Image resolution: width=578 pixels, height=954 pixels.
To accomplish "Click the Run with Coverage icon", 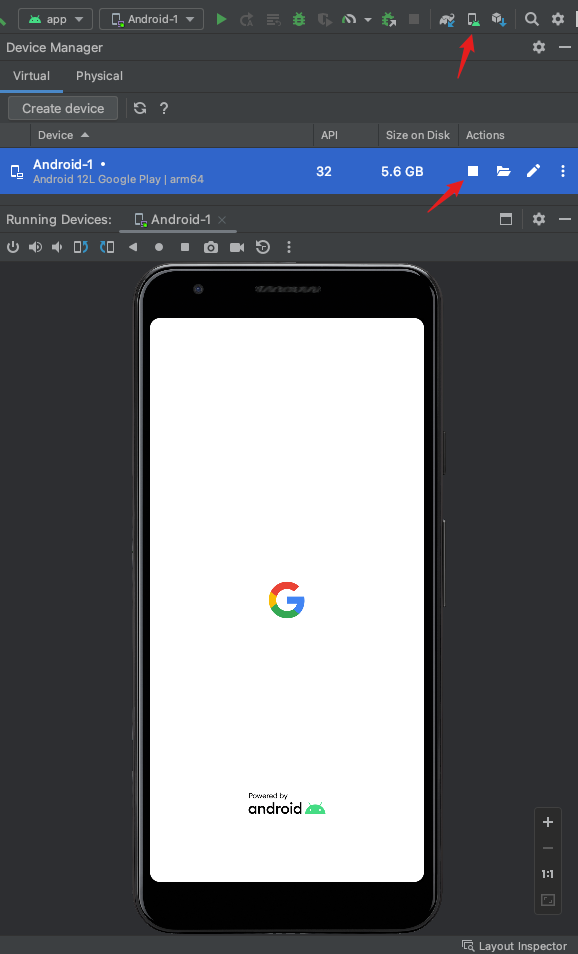I will tap(325, 19).
